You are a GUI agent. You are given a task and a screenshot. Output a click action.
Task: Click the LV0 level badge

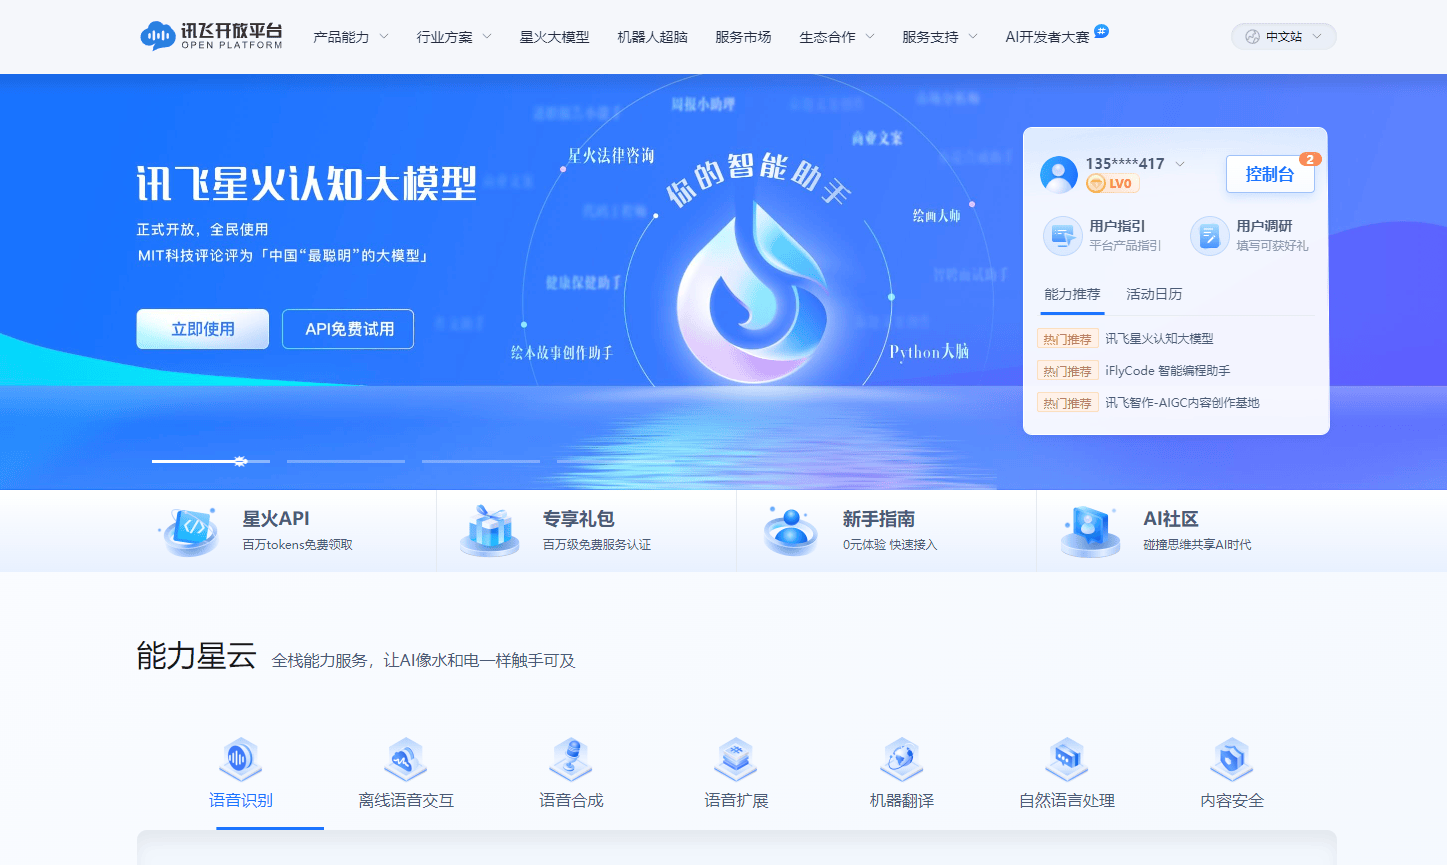[x=1112, y=184]
